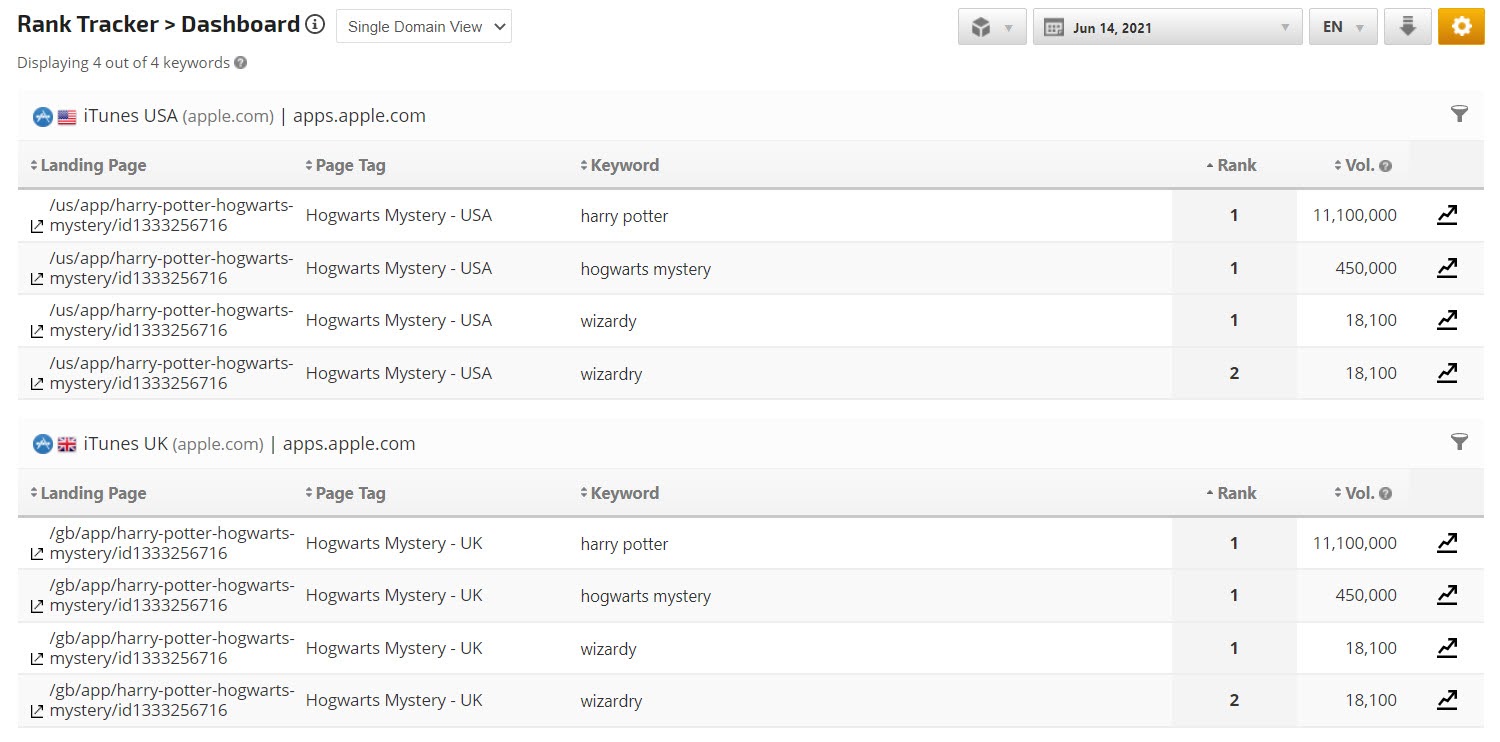Sort iTunes UK table by Vol. column

pos(1362,493)
